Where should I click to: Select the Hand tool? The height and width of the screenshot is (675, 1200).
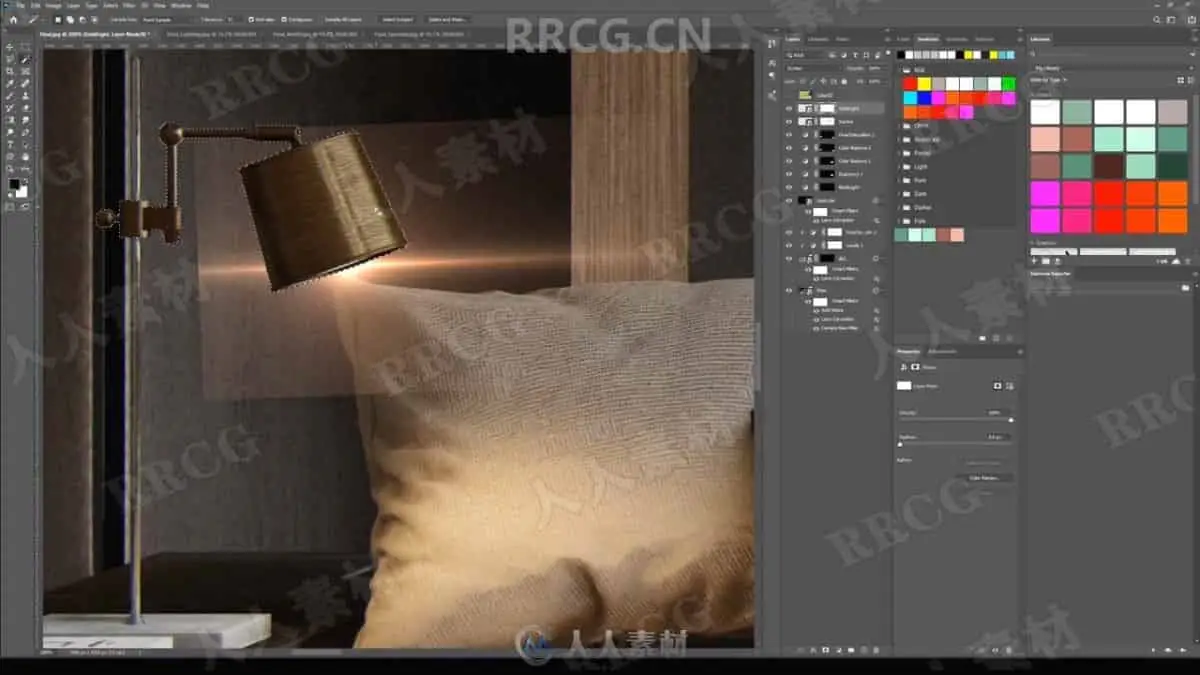point(25,156)
